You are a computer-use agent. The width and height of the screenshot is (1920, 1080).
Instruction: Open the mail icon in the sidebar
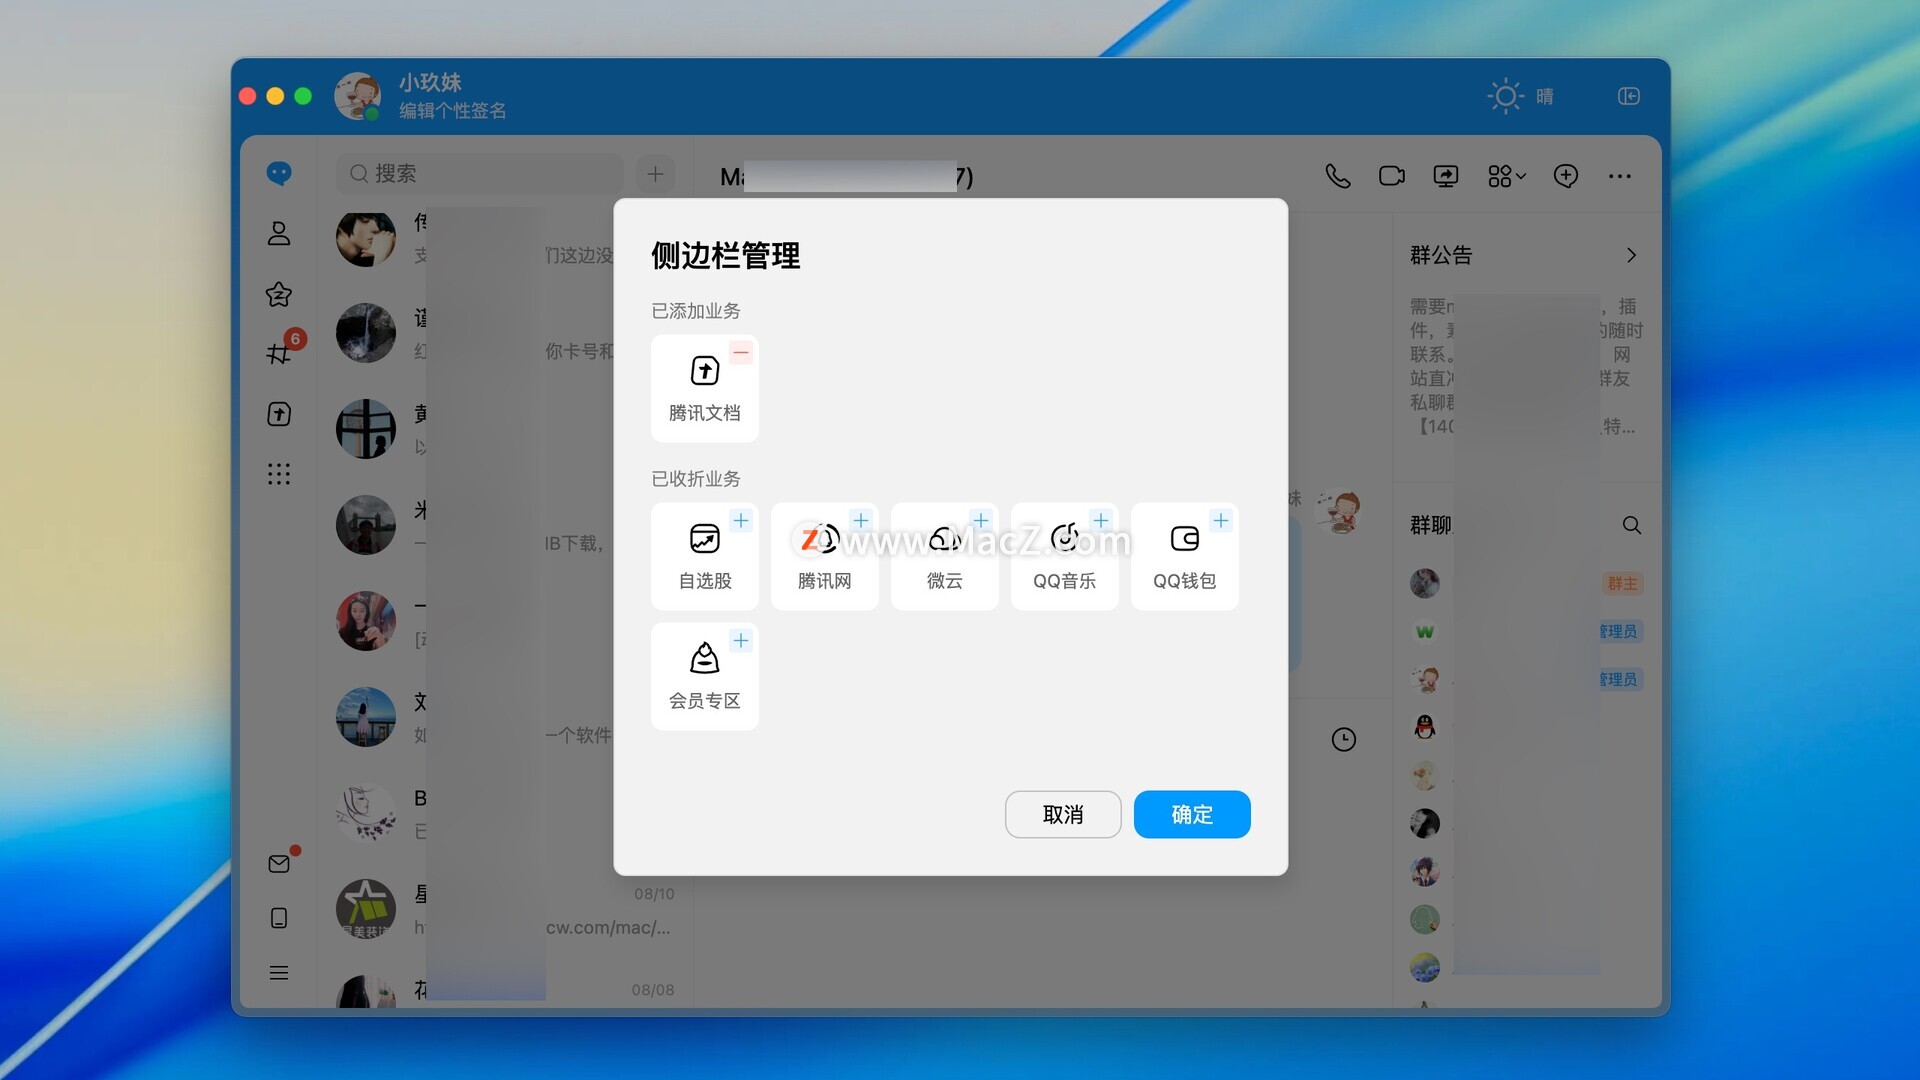pyautogui.click(x=279, y=864)
